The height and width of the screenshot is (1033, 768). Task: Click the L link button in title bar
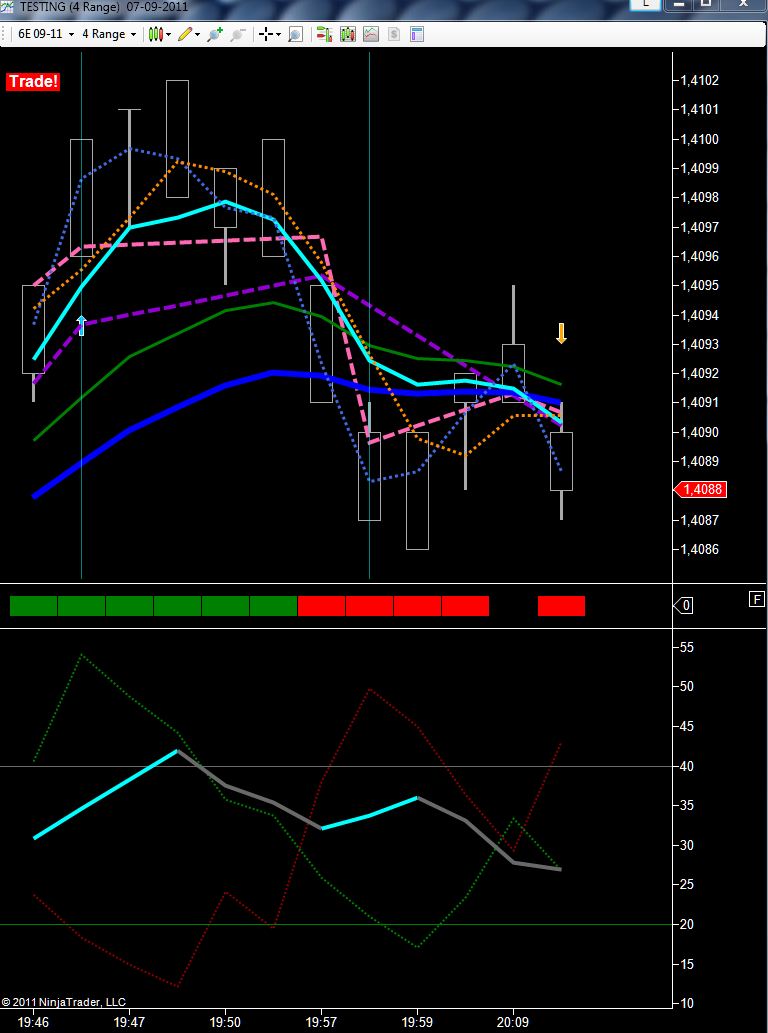click(x=646, y=3)
